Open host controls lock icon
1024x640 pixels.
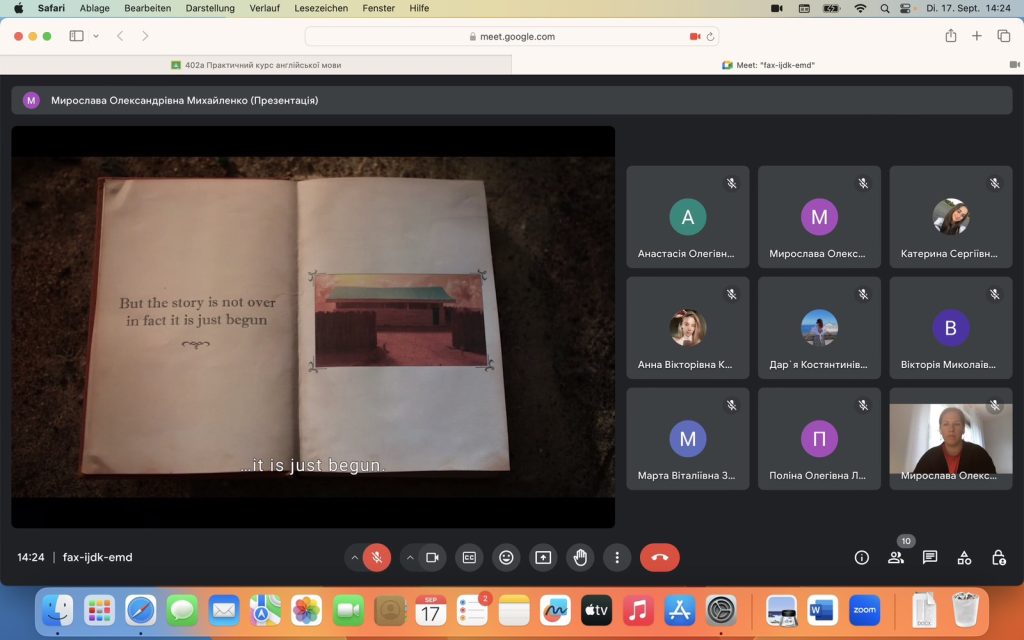tap(998, 557)
